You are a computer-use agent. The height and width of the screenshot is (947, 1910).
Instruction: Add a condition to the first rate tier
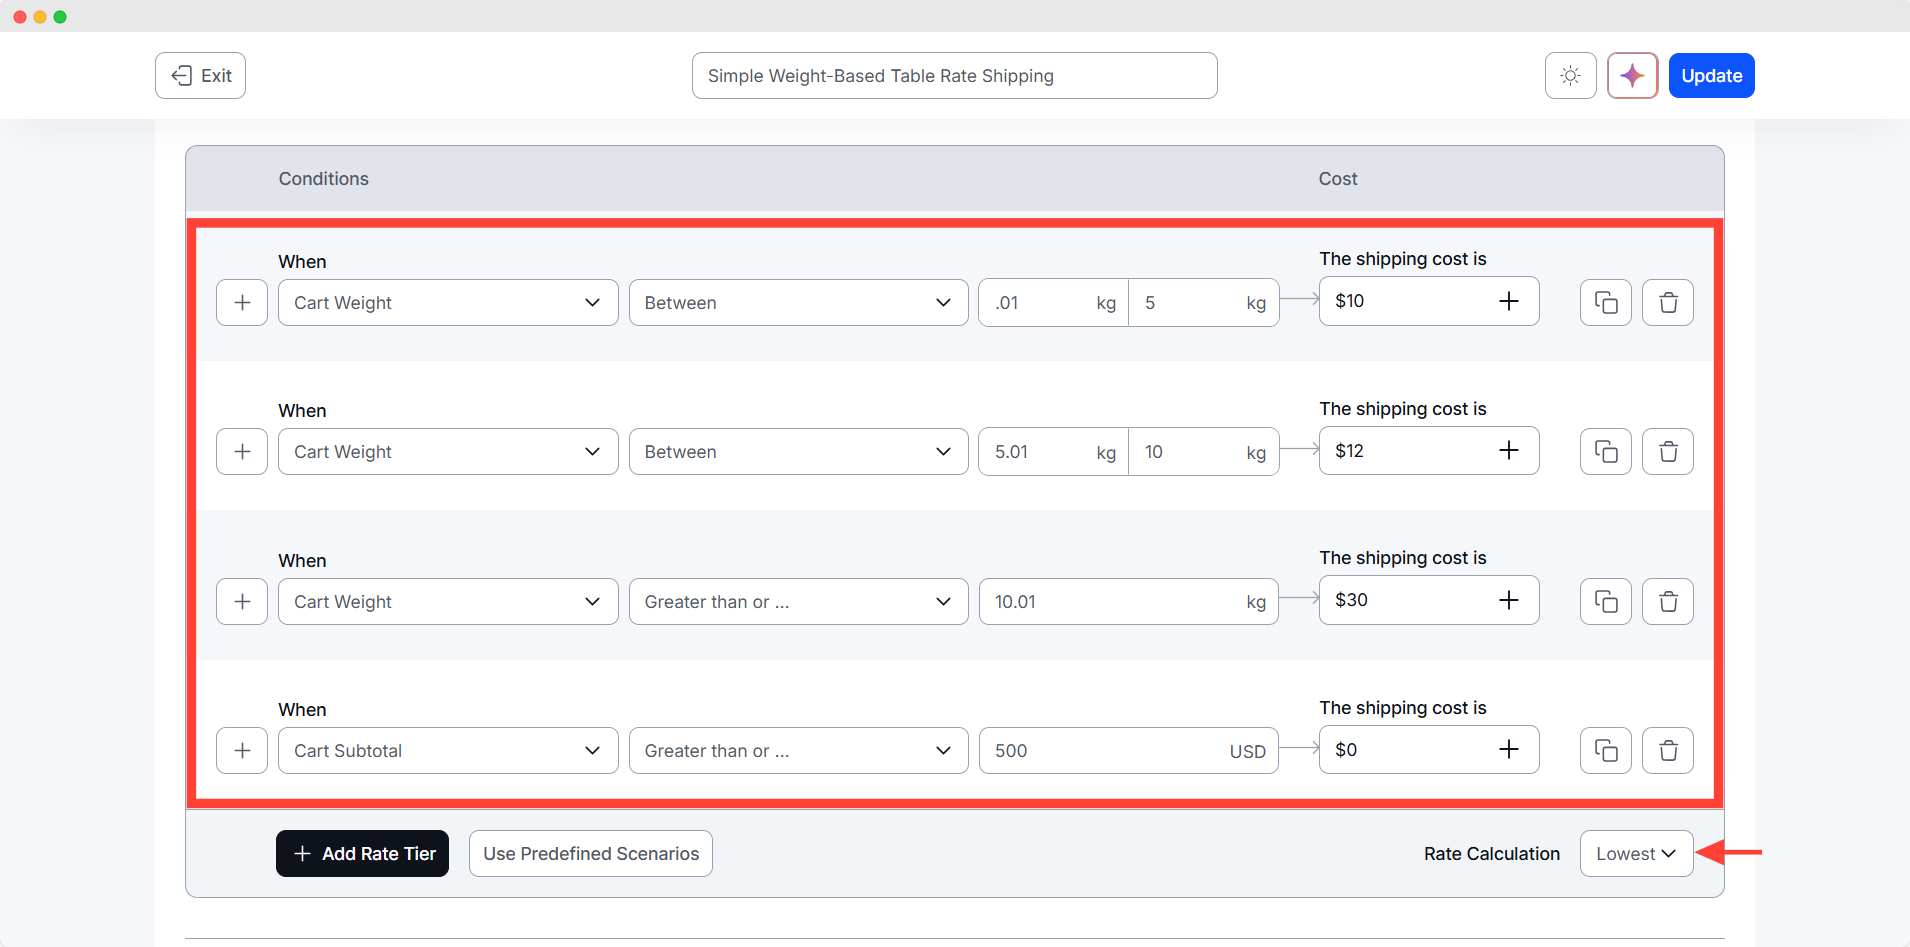[241, 302]
